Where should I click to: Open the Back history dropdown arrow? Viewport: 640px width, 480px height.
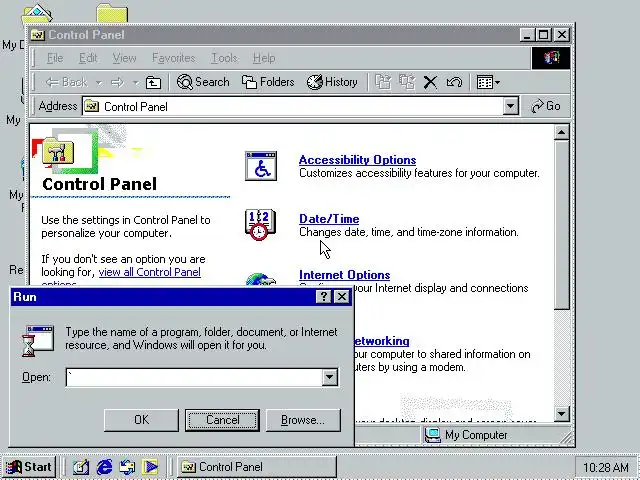click(98, 83)
